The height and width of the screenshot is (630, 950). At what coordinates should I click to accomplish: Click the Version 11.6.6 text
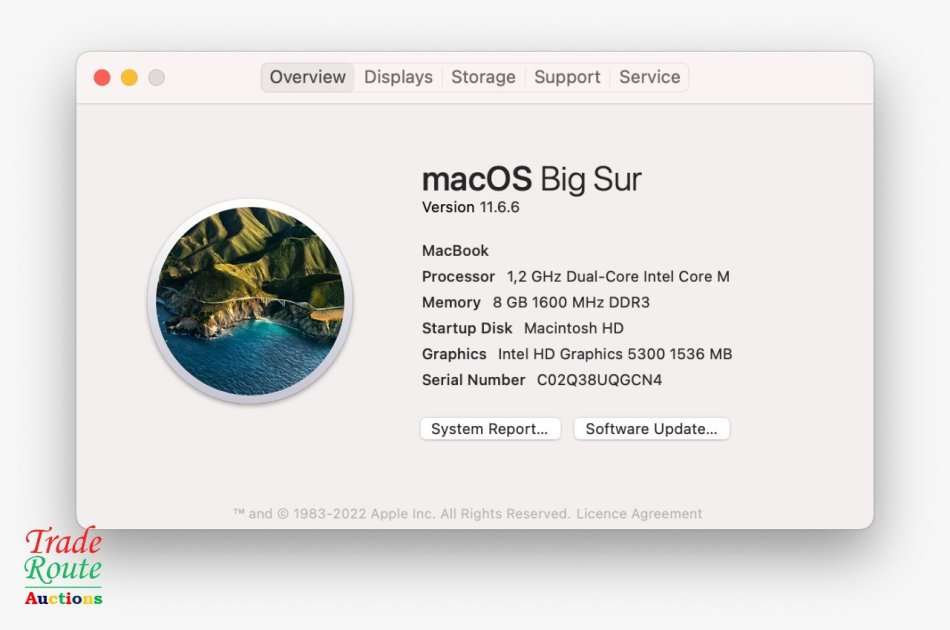click(471, 207)
